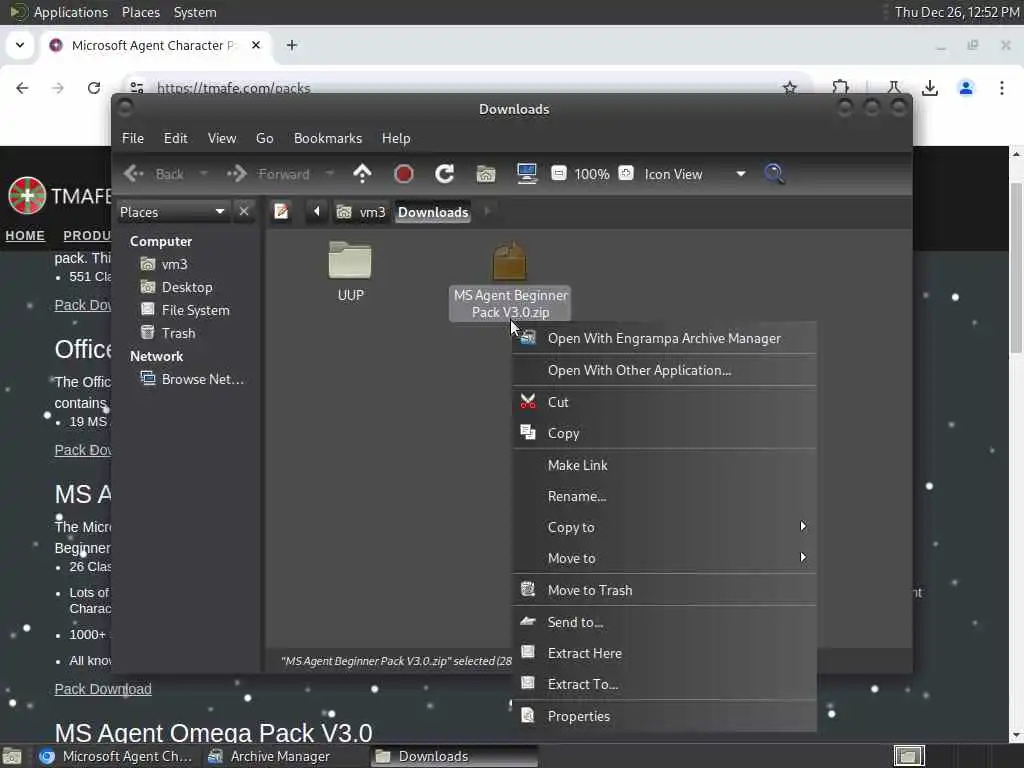Open the Help menu

(396, 138)
